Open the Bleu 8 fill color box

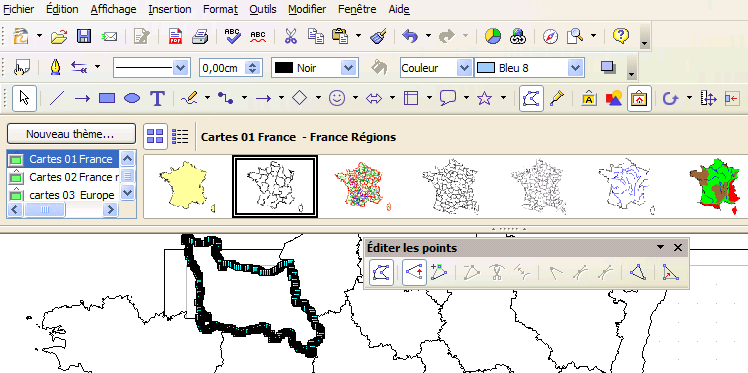(529, 68)
